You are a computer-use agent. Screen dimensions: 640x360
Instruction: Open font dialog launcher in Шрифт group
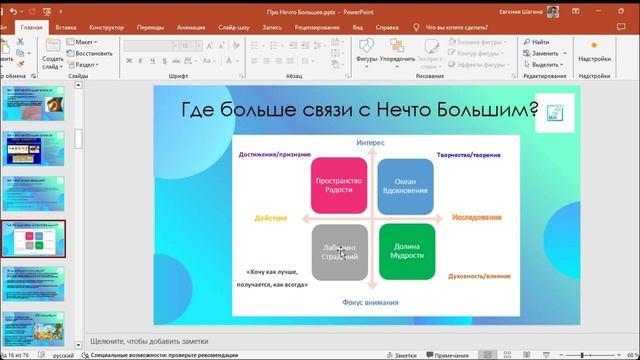click(242, 76)
